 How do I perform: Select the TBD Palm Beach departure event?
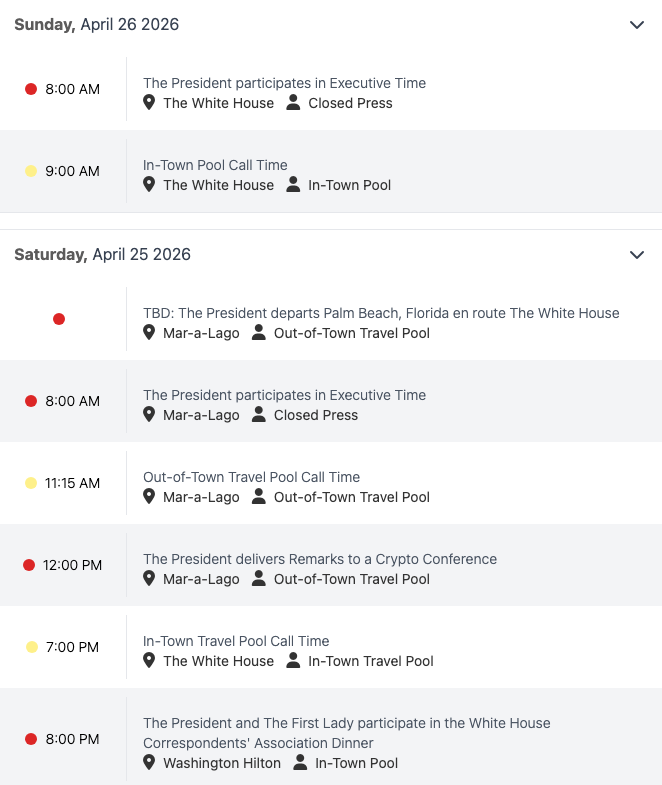click(x=381, y=313)
